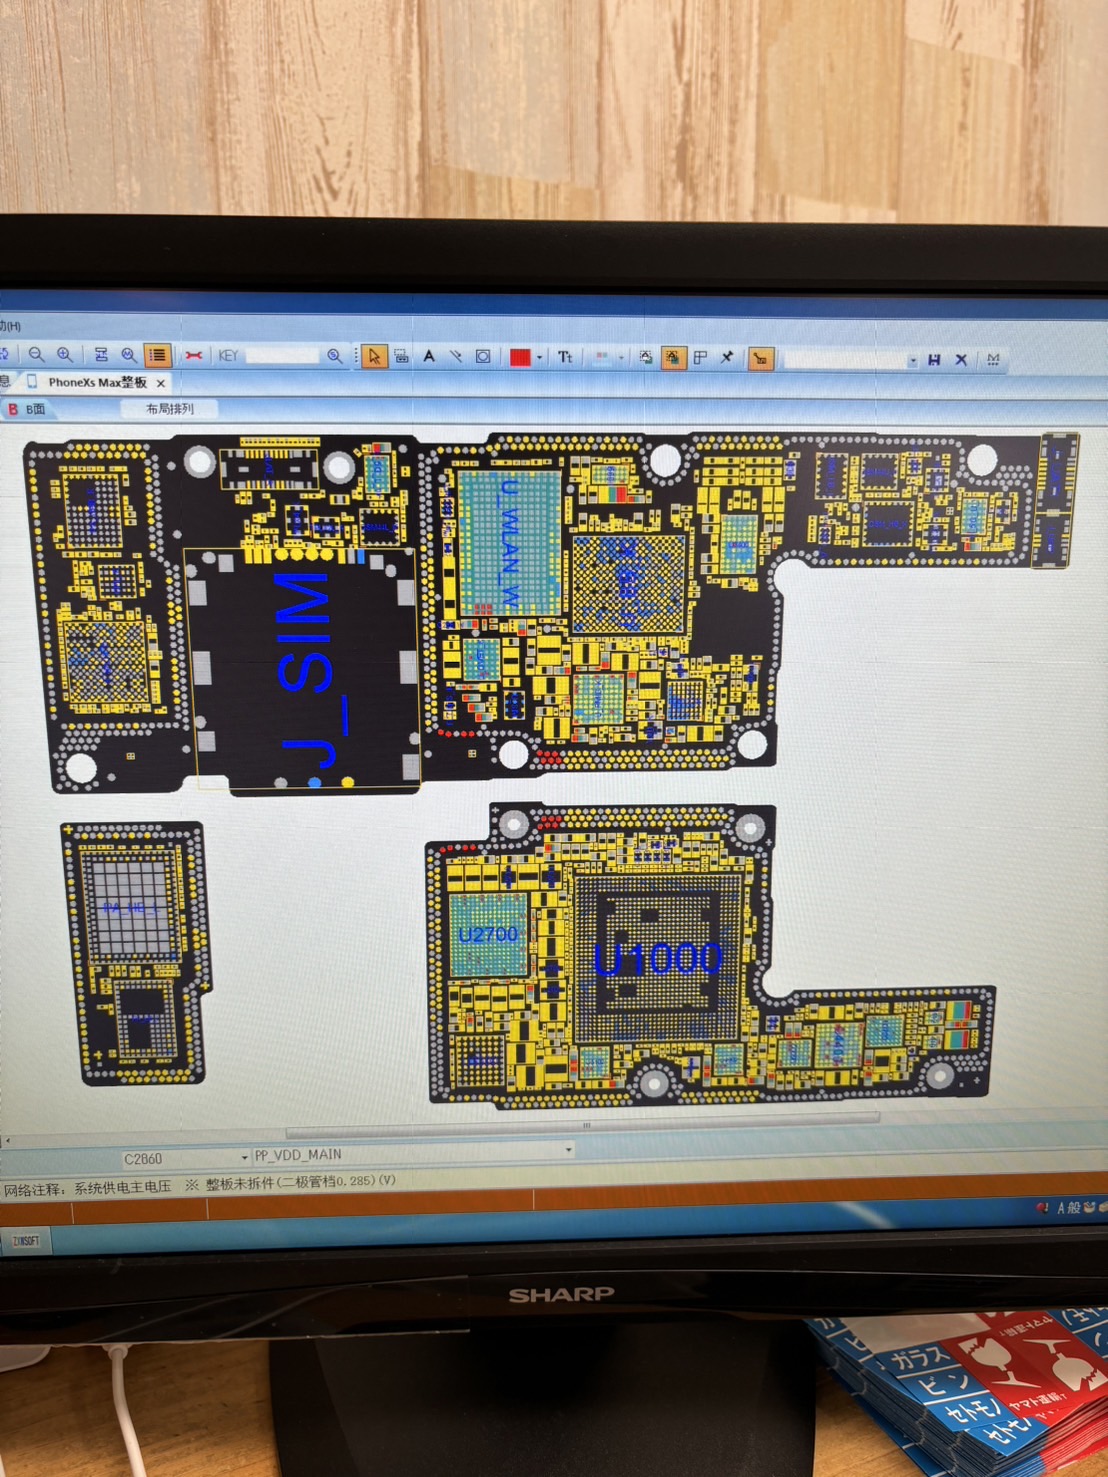Image resolution: width=1108 pixels, height=1477 pixels.
Task: Focus the KEY search input field
Action: [282, 355]
